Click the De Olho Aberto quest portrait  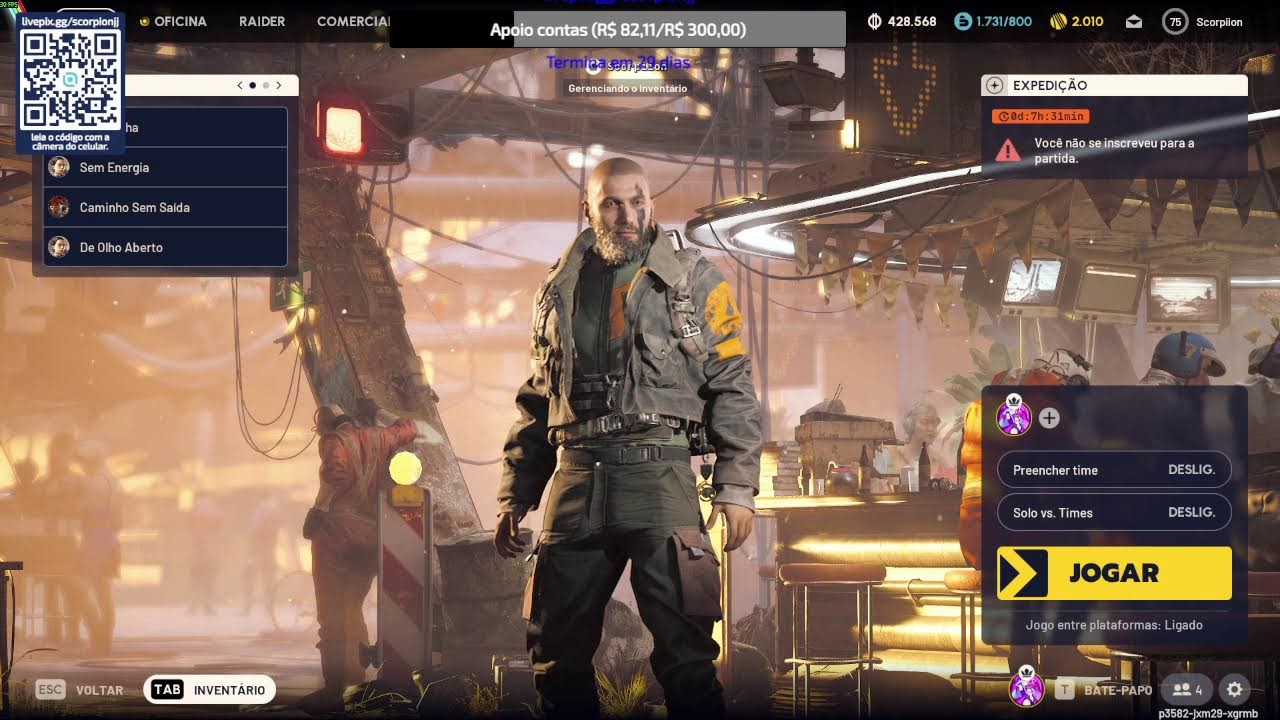coord(59,247)
